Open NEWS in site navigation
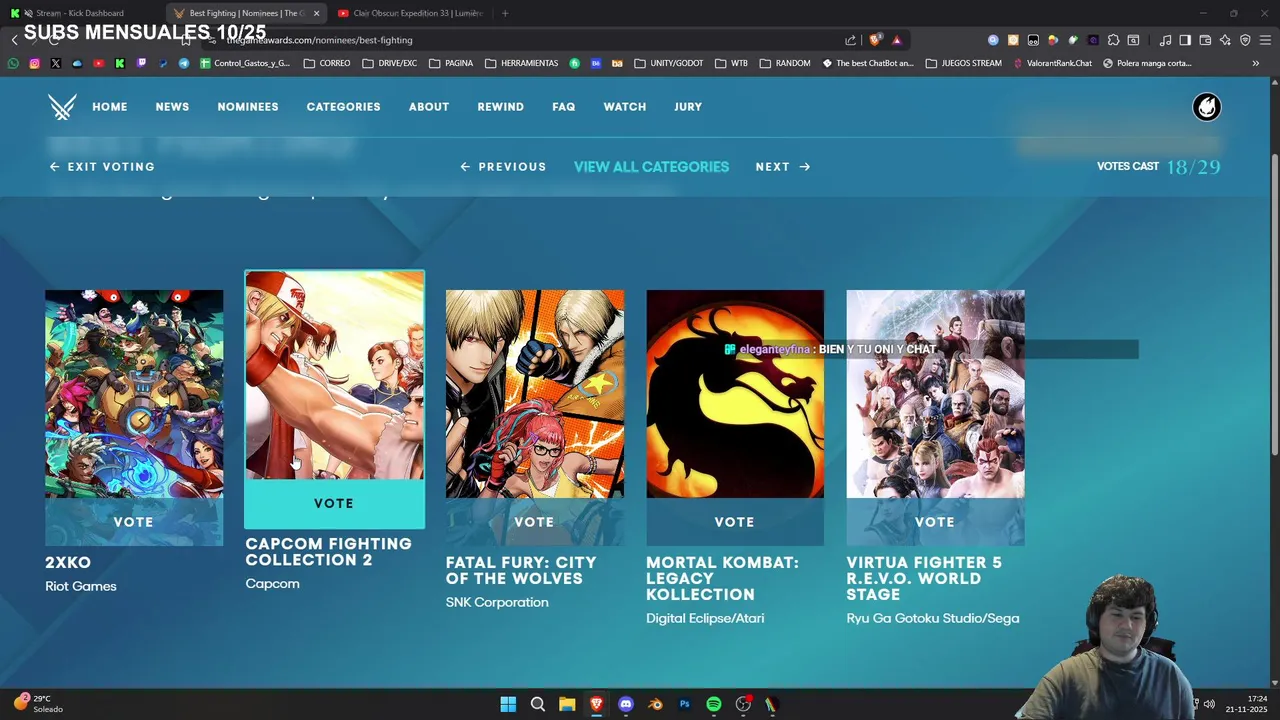This screenshot has width=1280, height=720. (x=172, y=107)
